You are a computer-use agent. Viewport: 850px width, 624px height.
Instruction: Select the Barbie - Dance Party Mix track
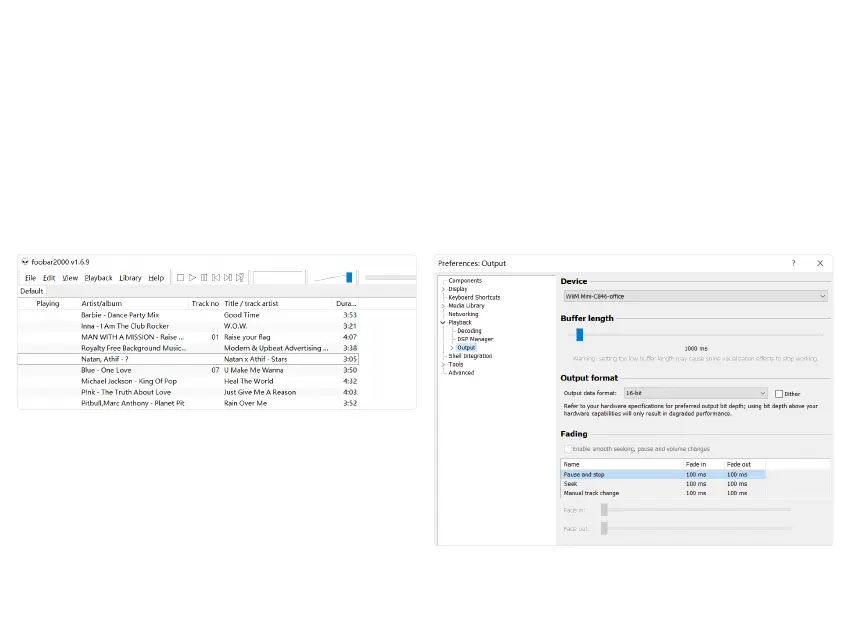click(188, 315)
